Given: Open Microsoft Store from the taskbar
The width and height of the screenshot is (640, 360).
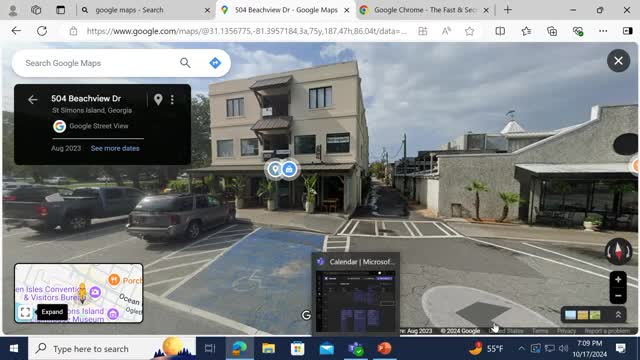Looking at the screenshot, I should point(298,349).
